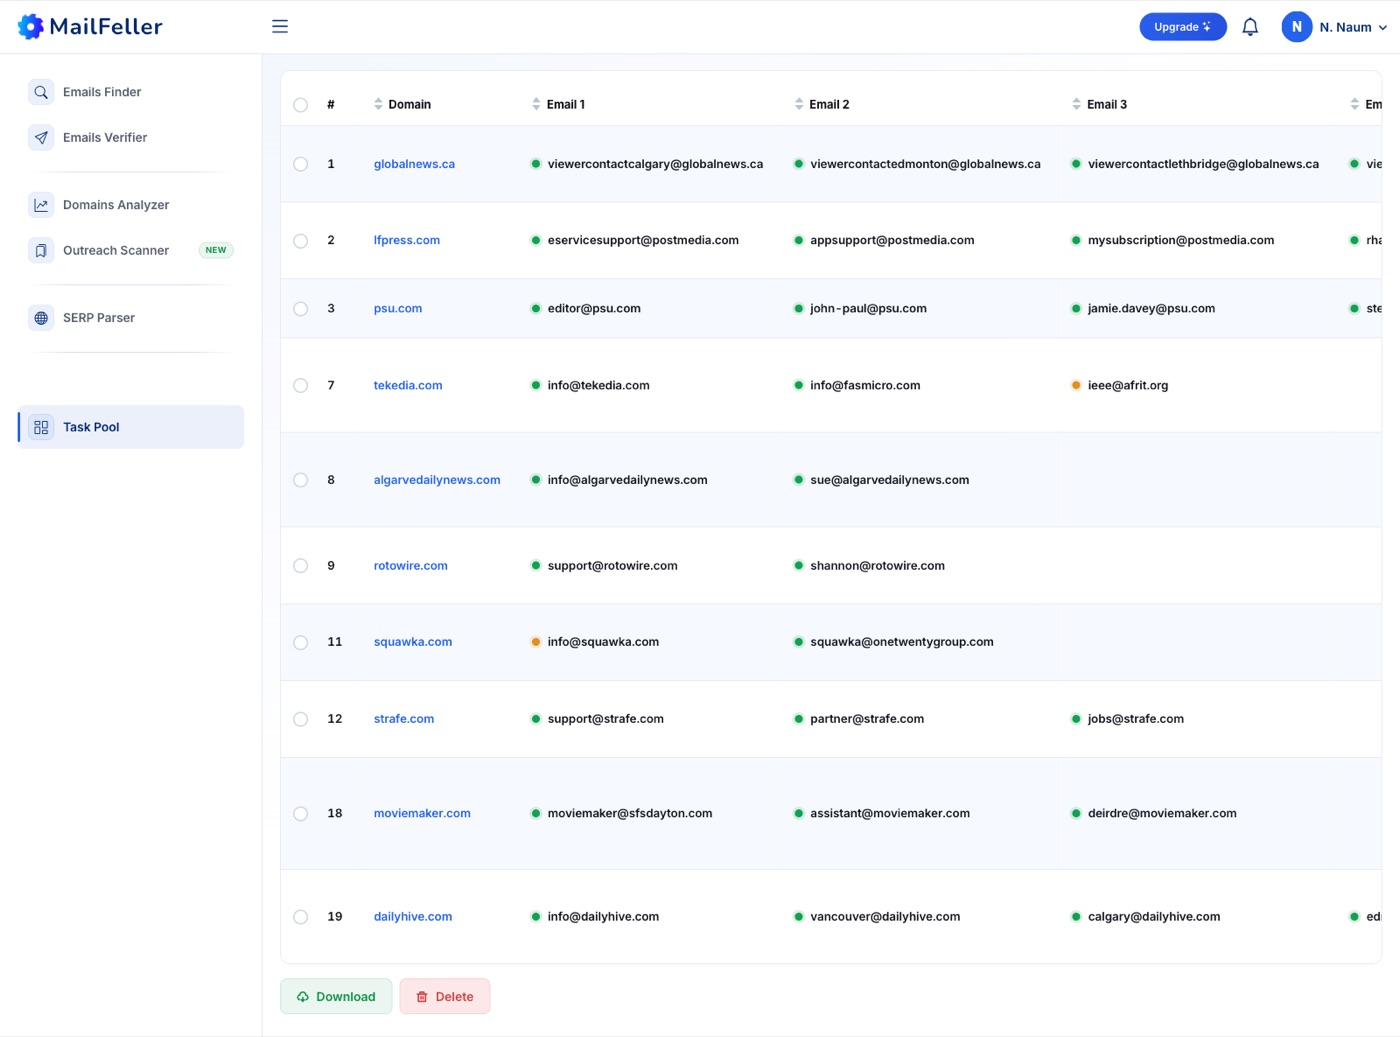Select the globalnews.ca row checkbox
Screen dimensions: 1400x1037
point(301,164)
